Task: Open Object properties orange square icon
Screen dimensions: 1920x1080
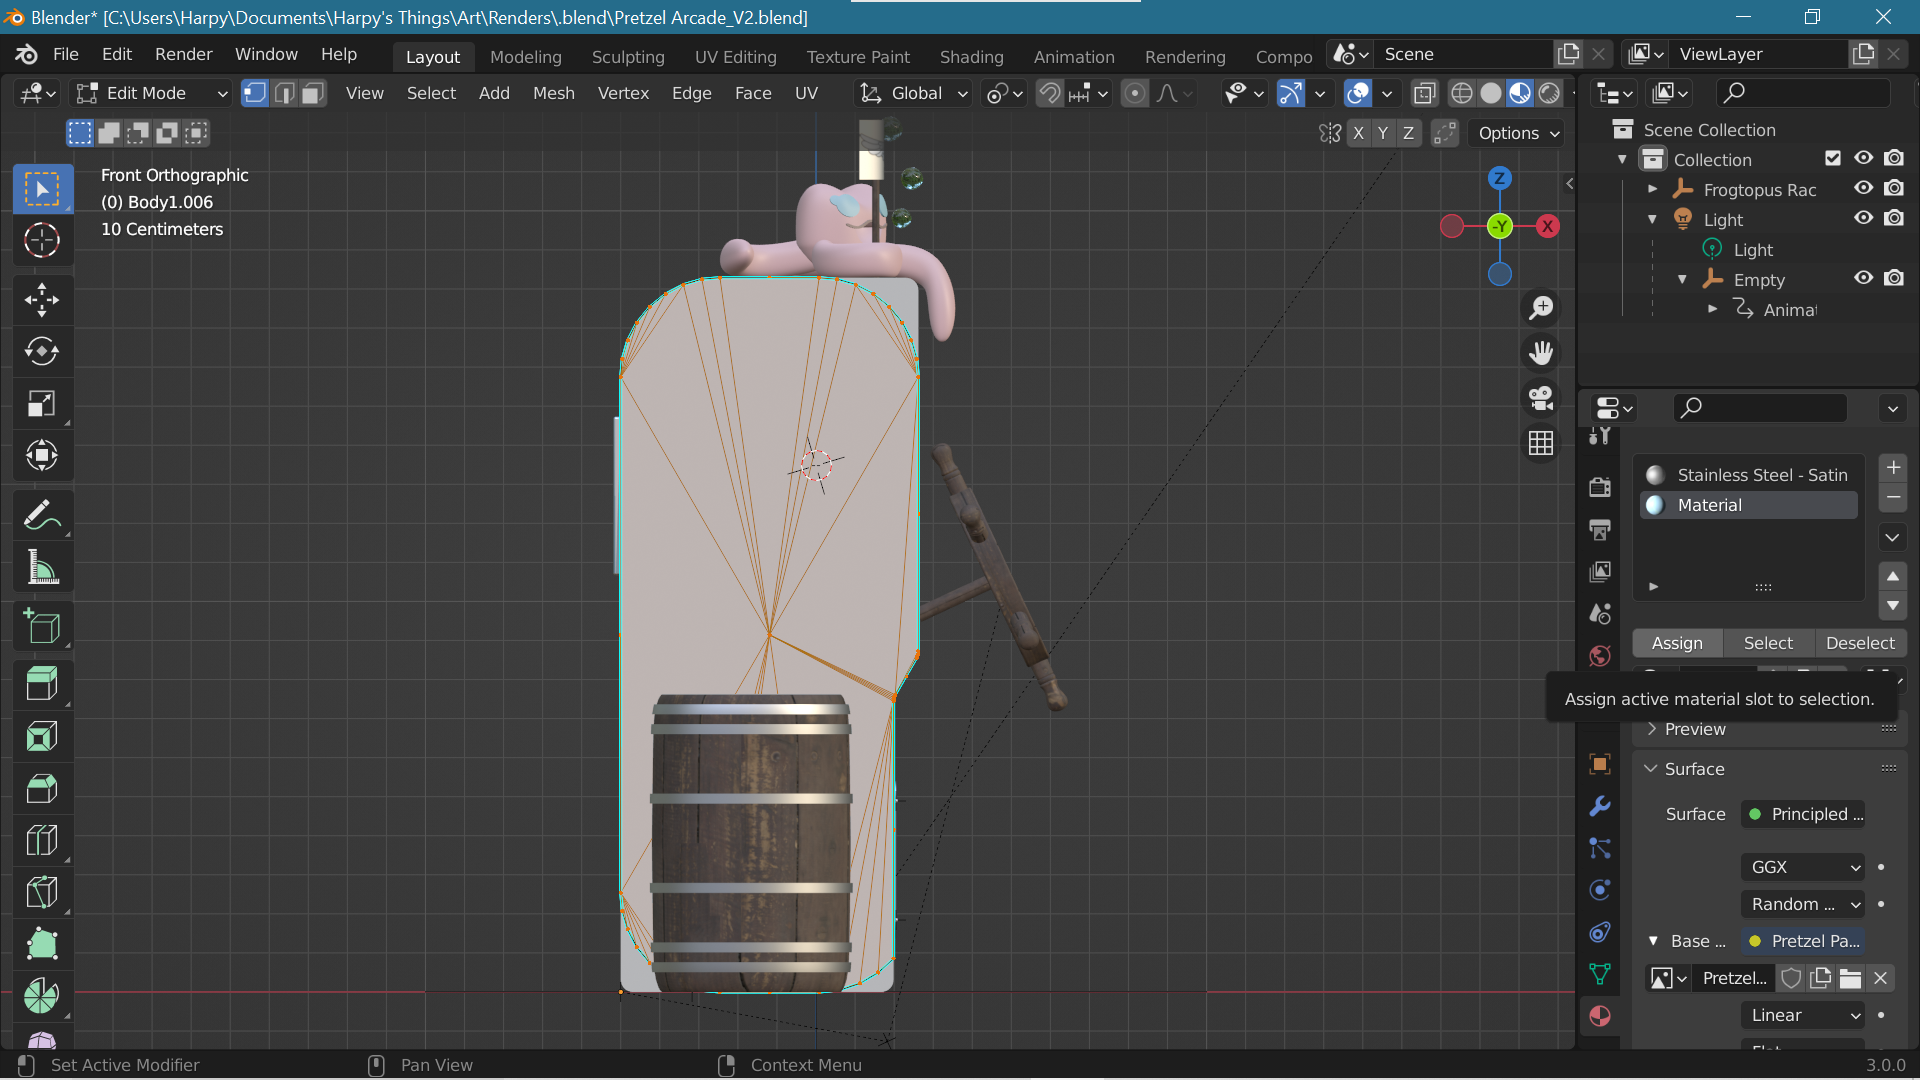Action: 1600,764
